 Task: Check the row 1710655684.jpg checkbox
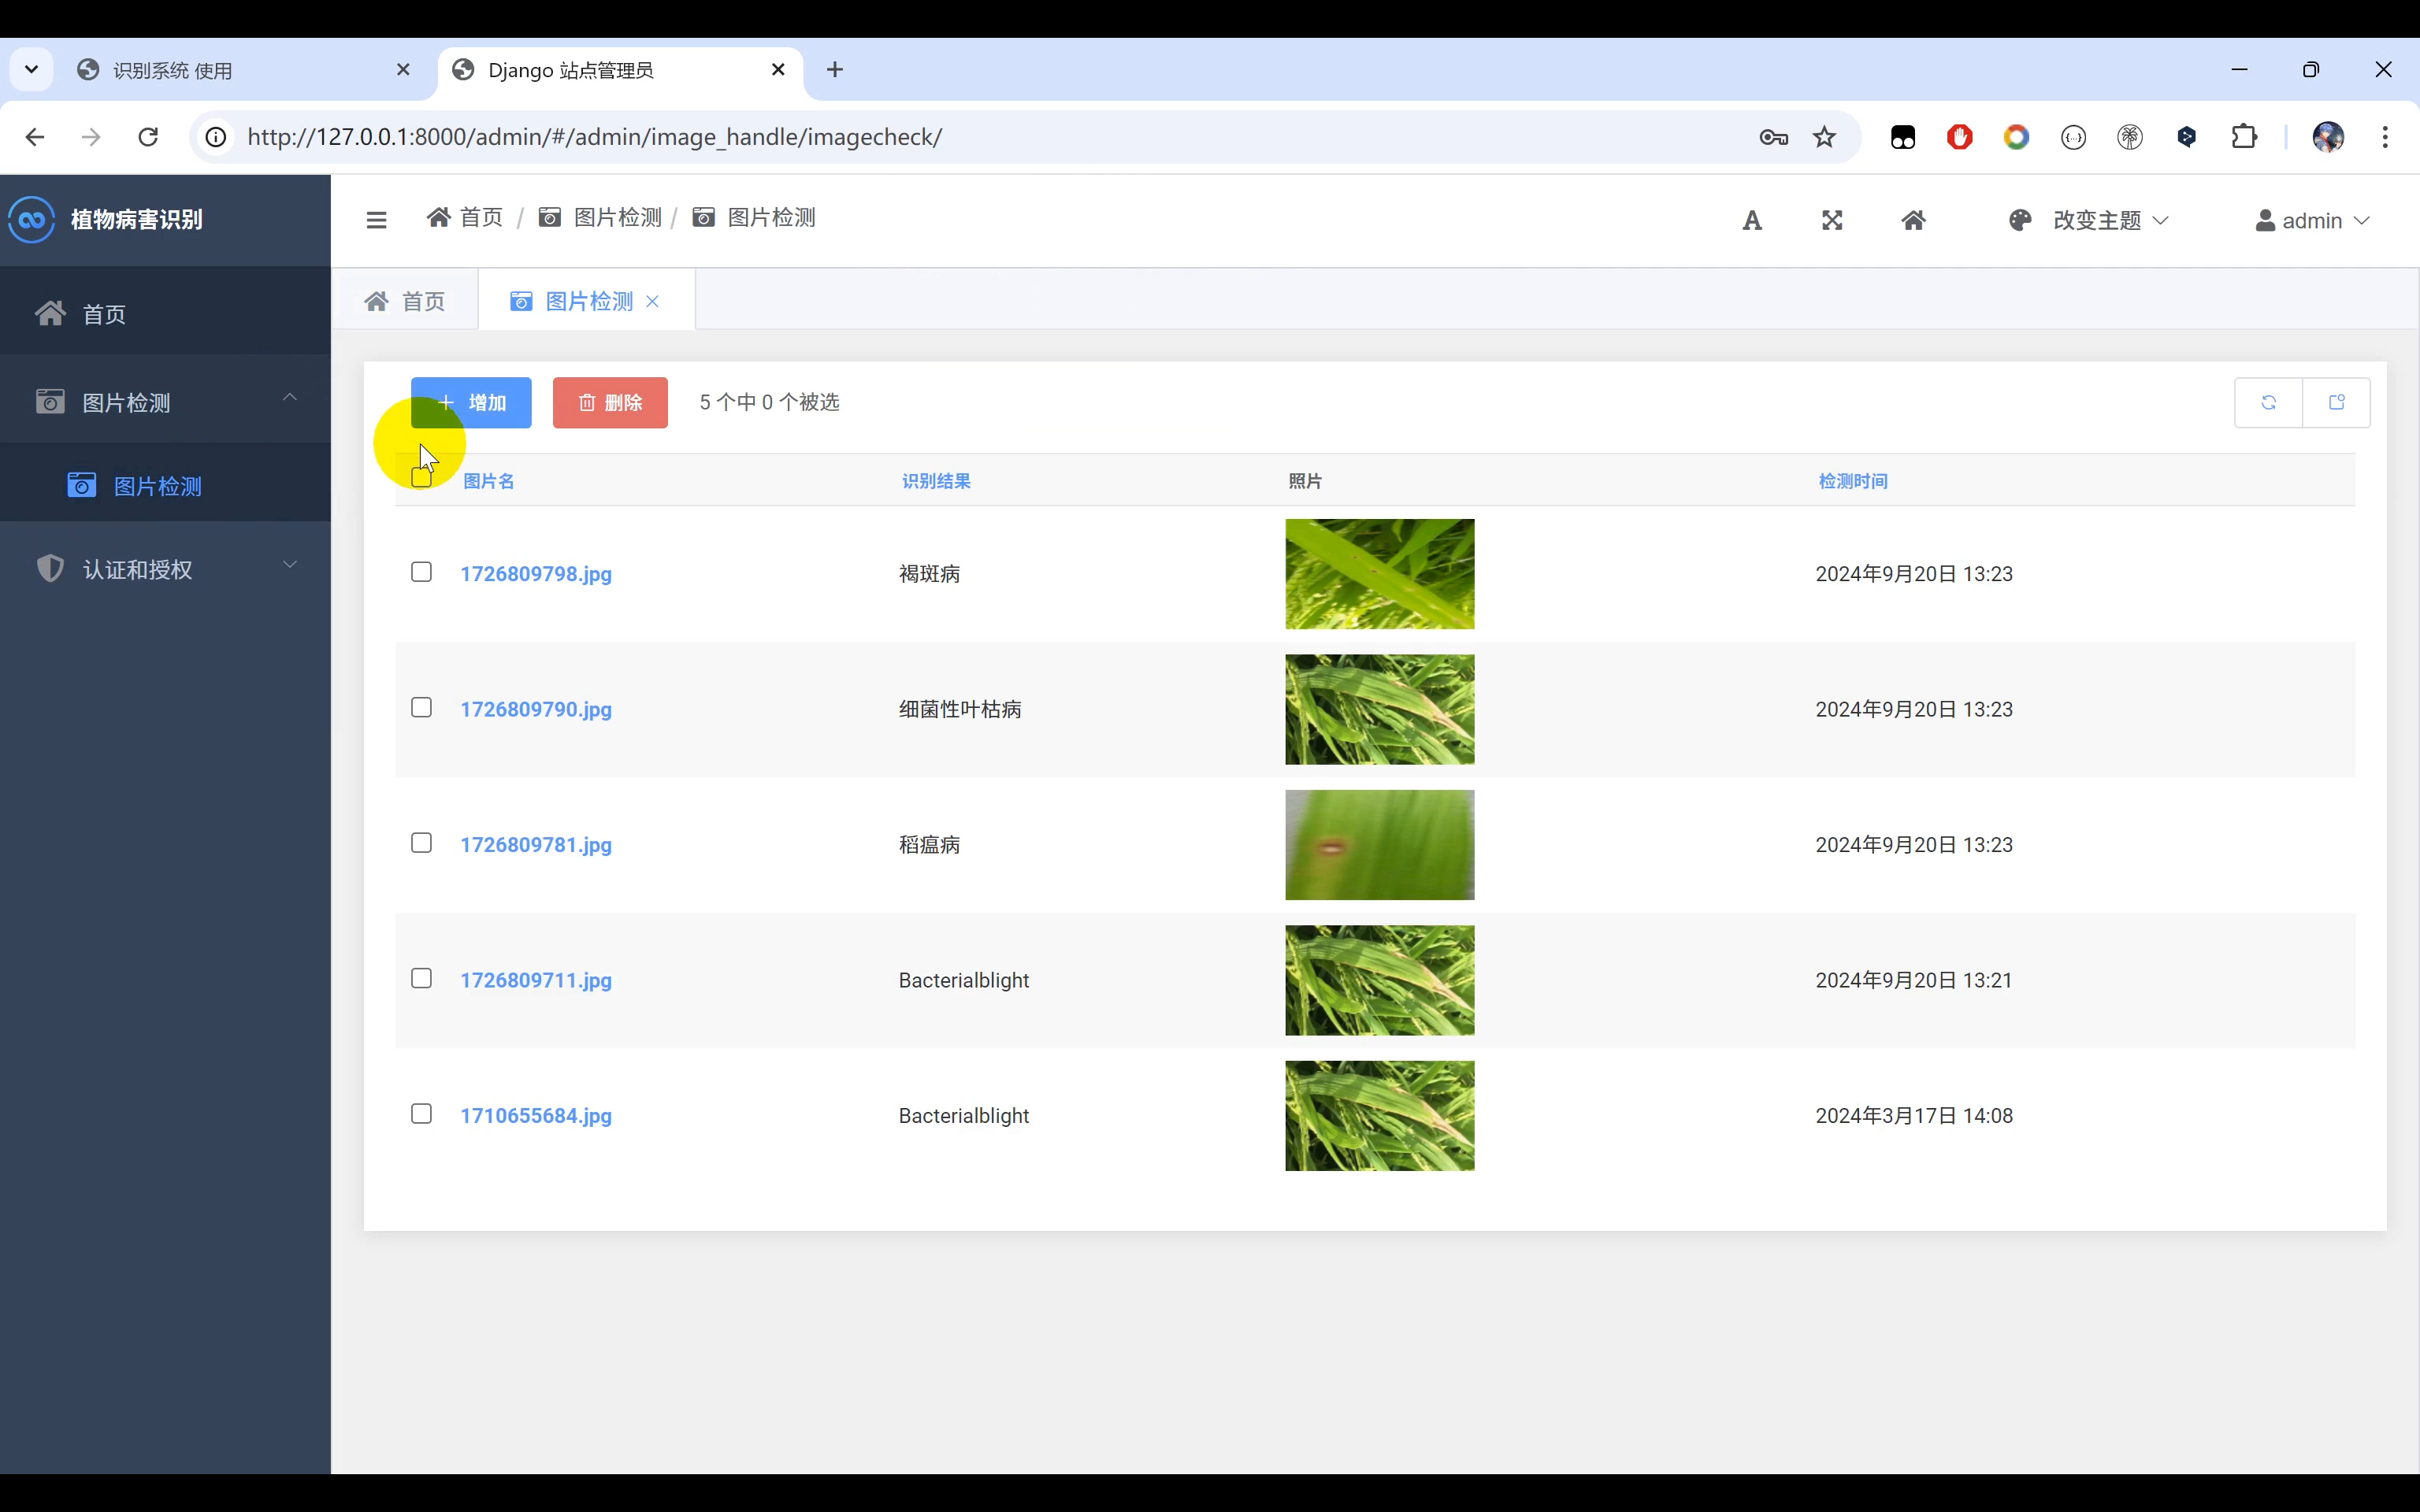point(421,1114)
